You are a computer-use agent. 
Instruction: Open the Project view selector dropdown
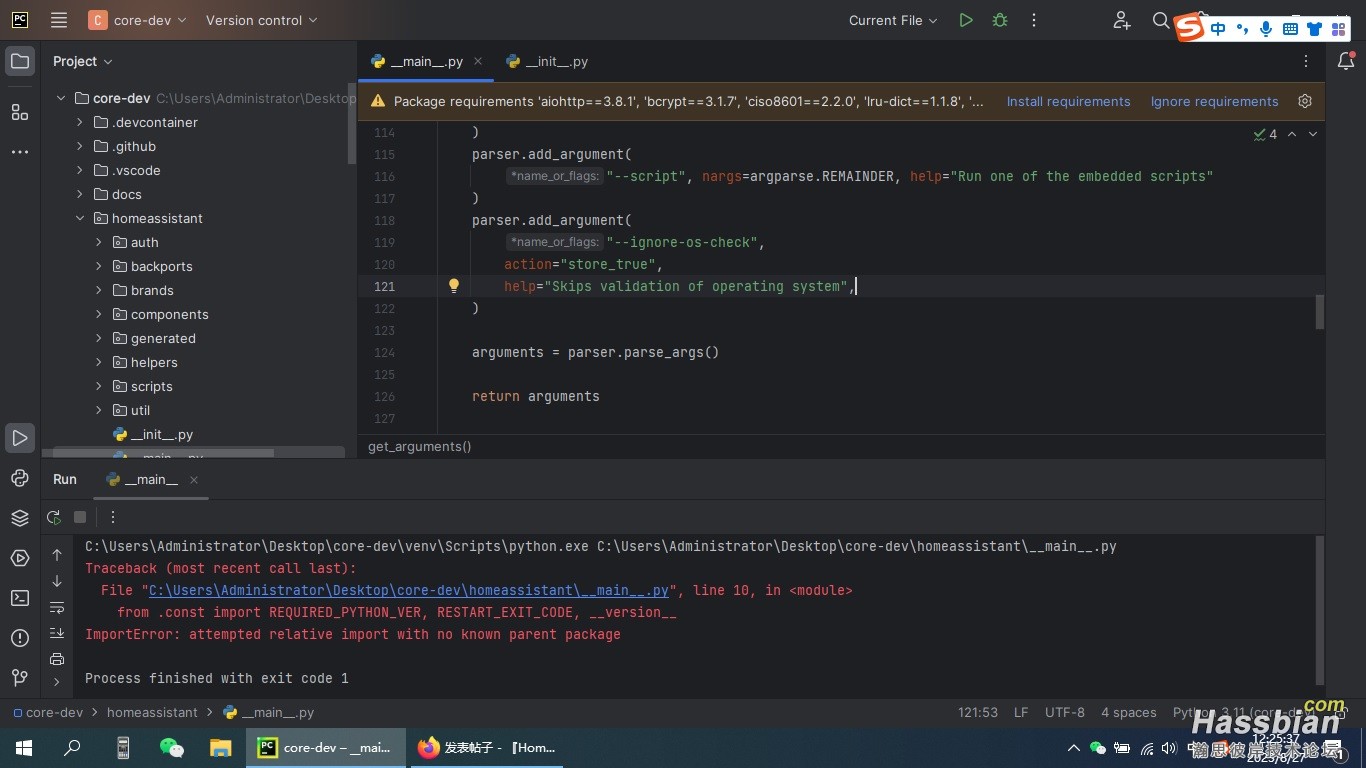point(83,61)
